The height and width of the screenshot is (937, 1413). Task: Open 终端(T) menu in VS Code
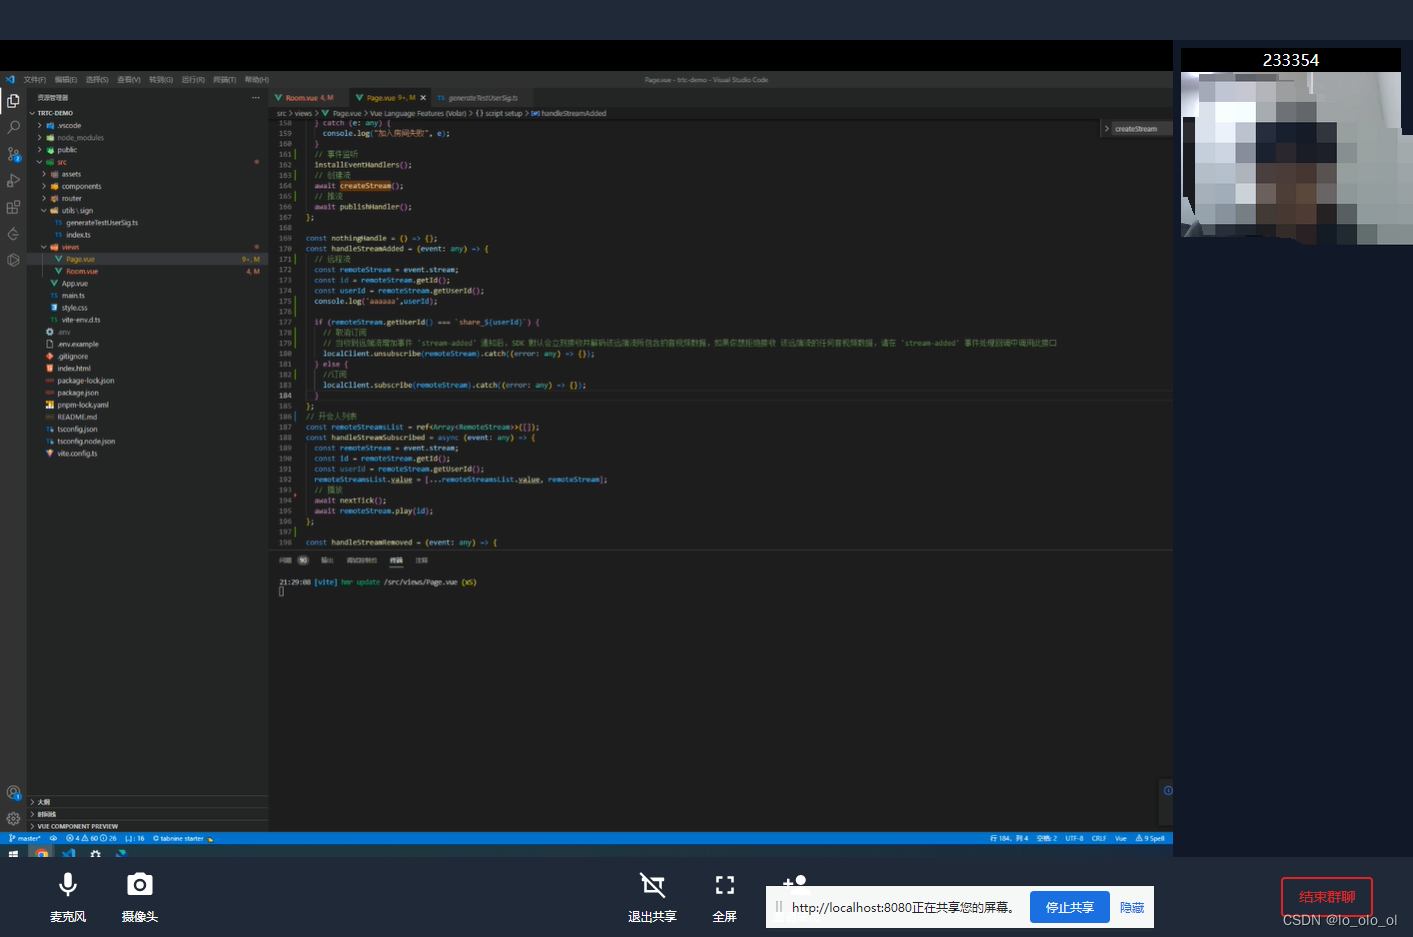coord(225,80)
